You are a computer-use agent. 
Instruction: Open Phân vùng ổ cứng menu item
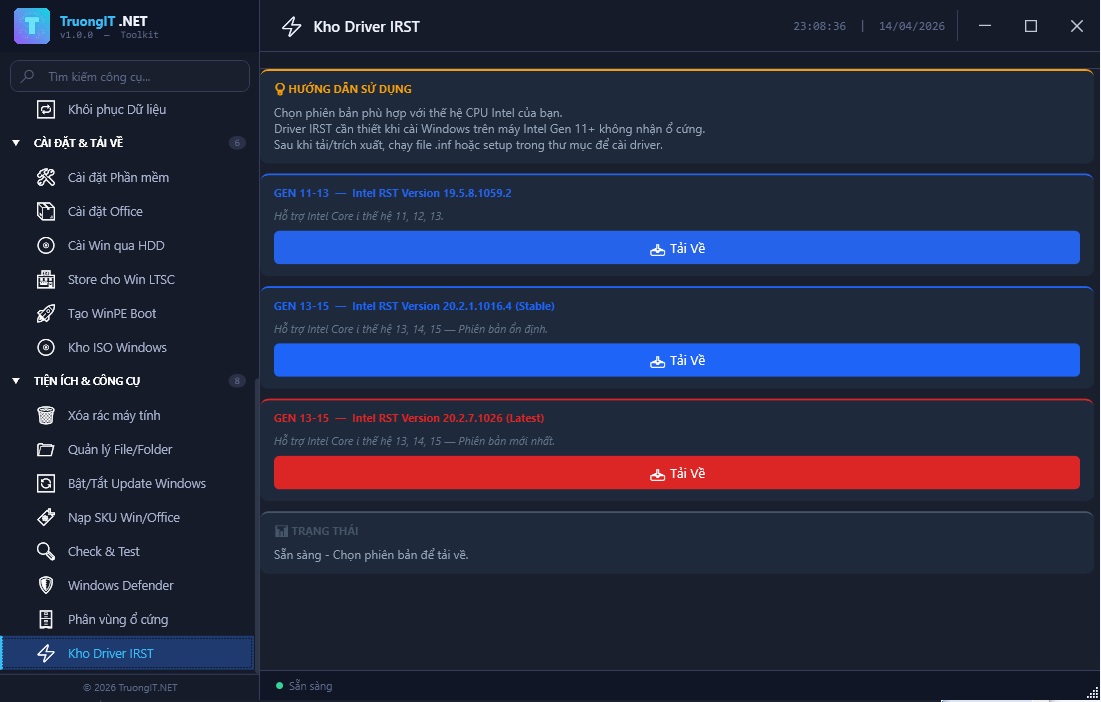(x=117, y=619)
